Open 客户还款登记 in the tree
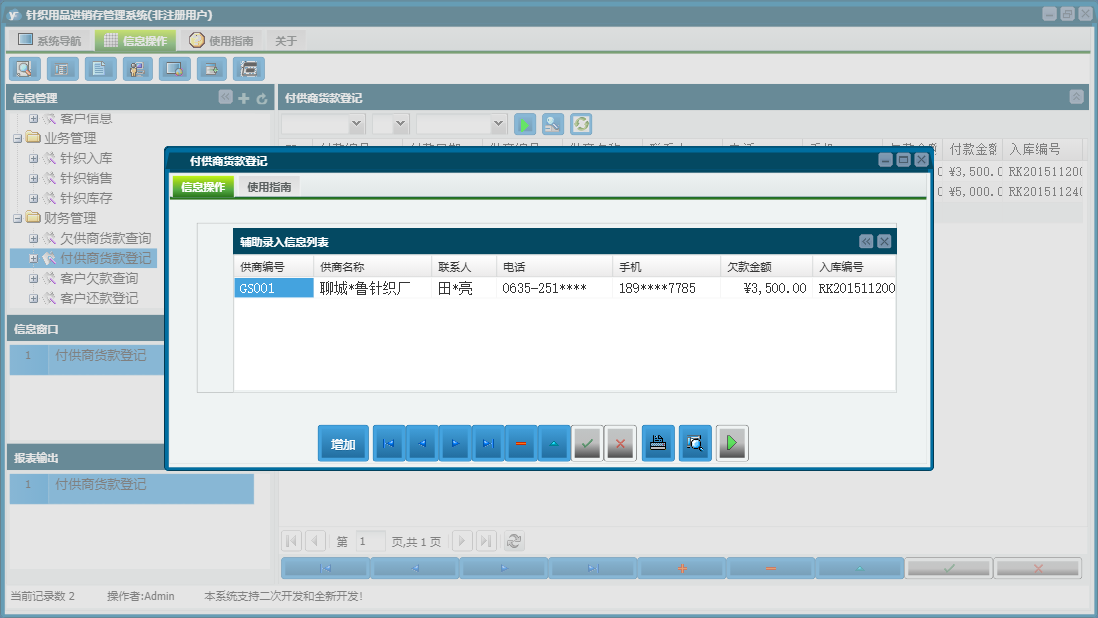1098x618 pixels. tap(99, 298)
